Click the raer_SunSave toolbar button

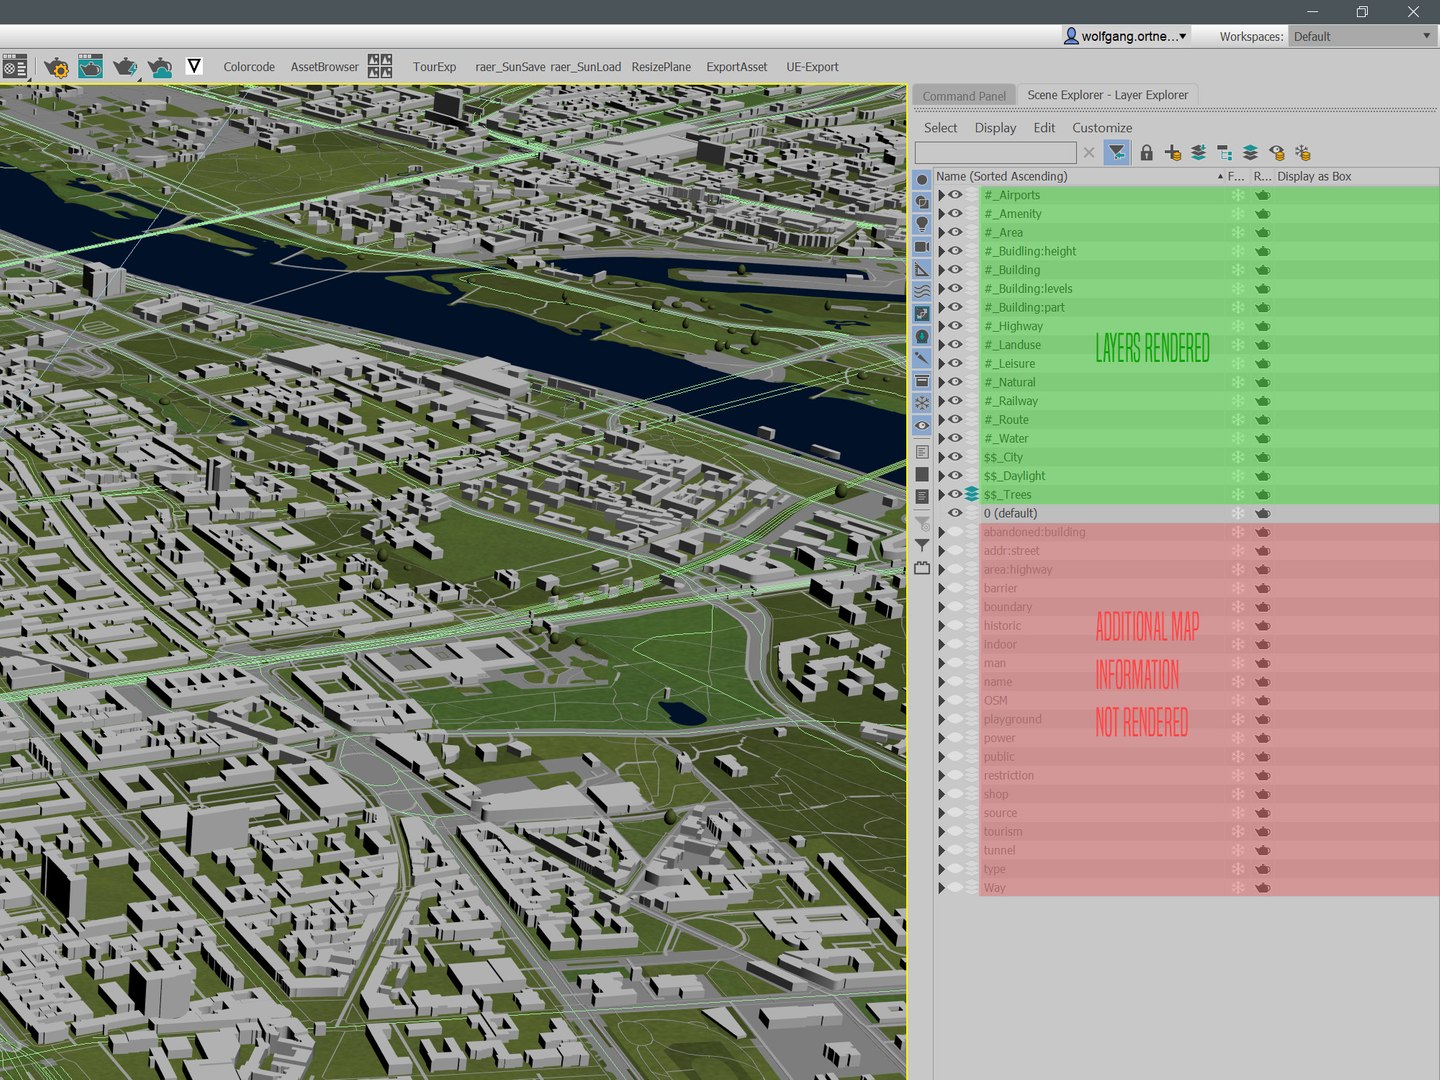click(510, 67)
